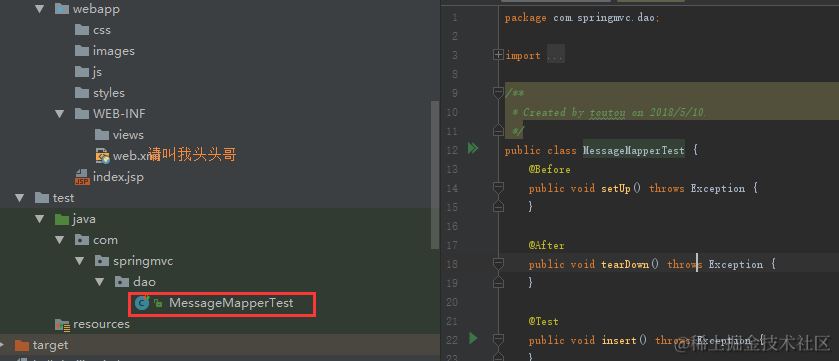Click line number 21 in gutter
The width and height of the screenshot is (839, 361).
click(453, 321)
